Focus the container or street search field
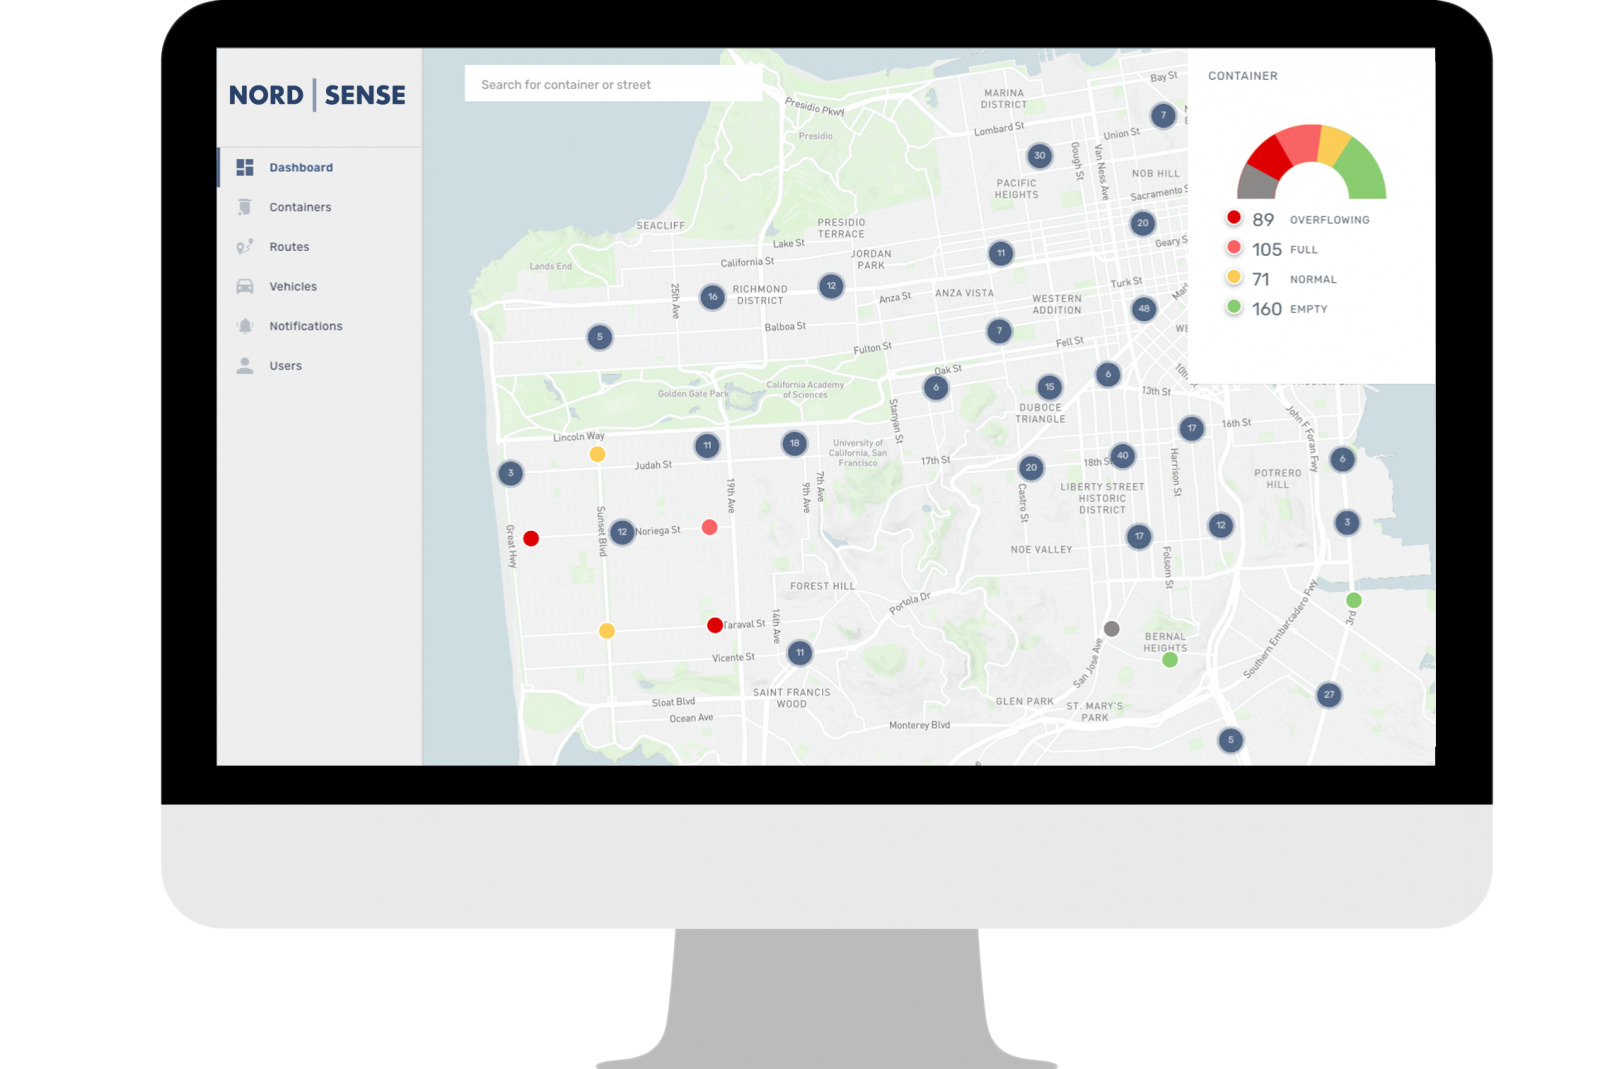Screen dimensions: 1600x1069 pyautogui.click(x=614, y=84)
